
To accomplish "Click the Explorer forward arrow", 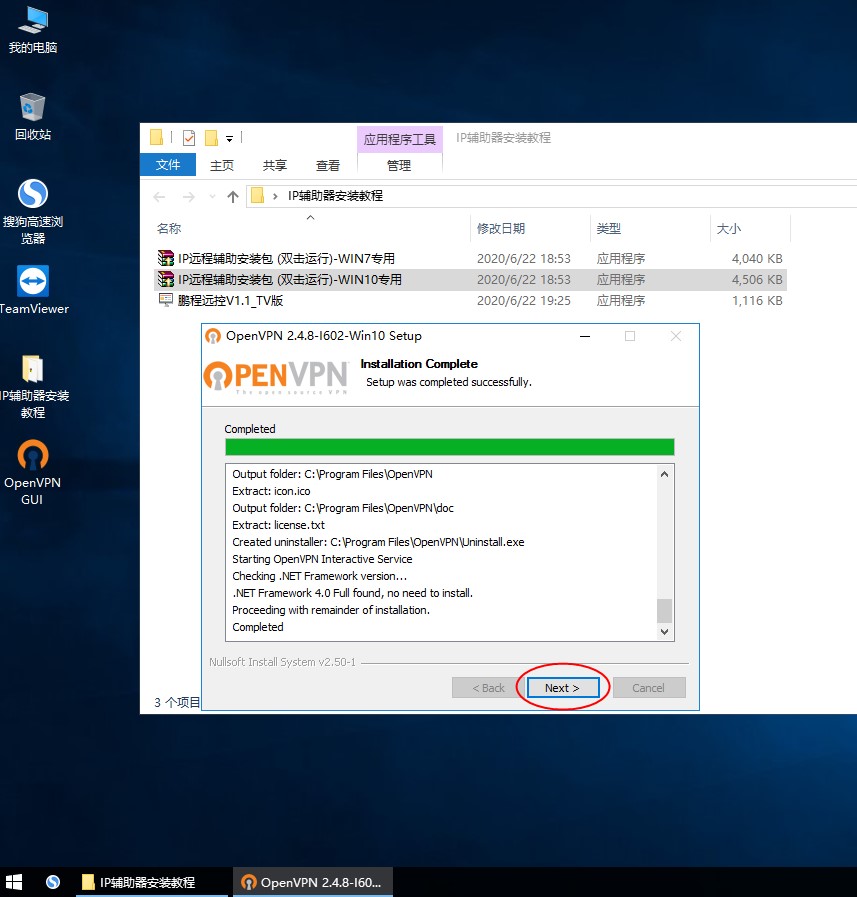I will tap(188, 197).
